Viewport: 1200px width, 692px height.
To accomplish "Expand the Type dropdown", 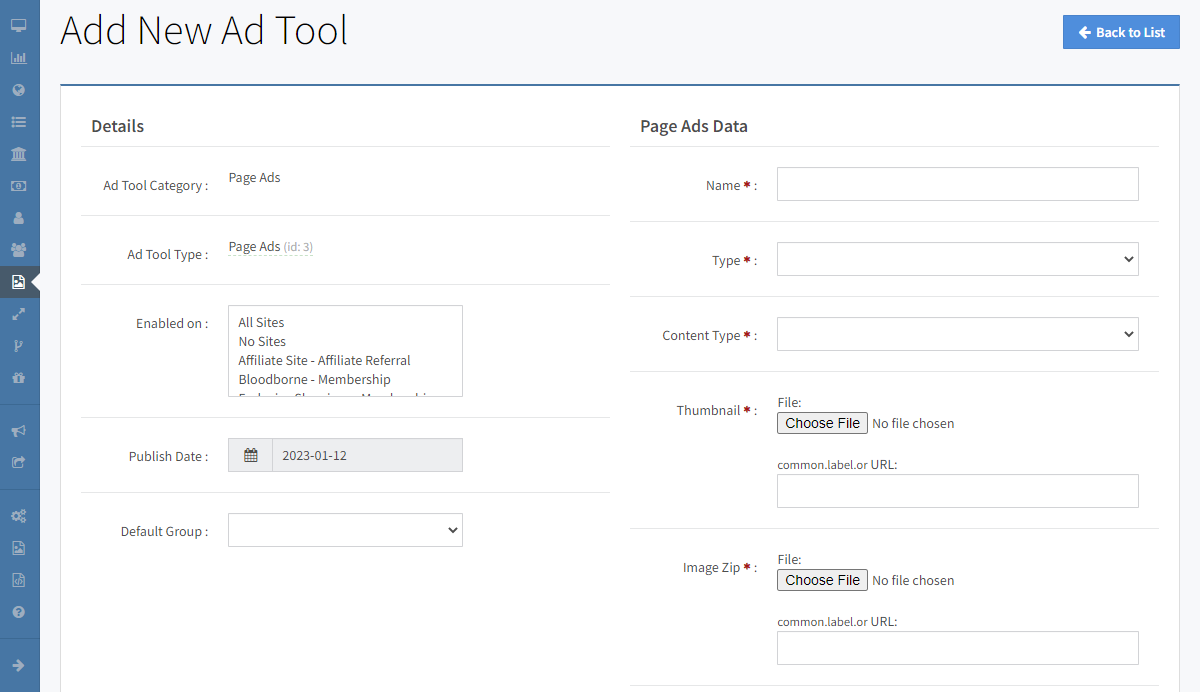I will tap(957, 259).
